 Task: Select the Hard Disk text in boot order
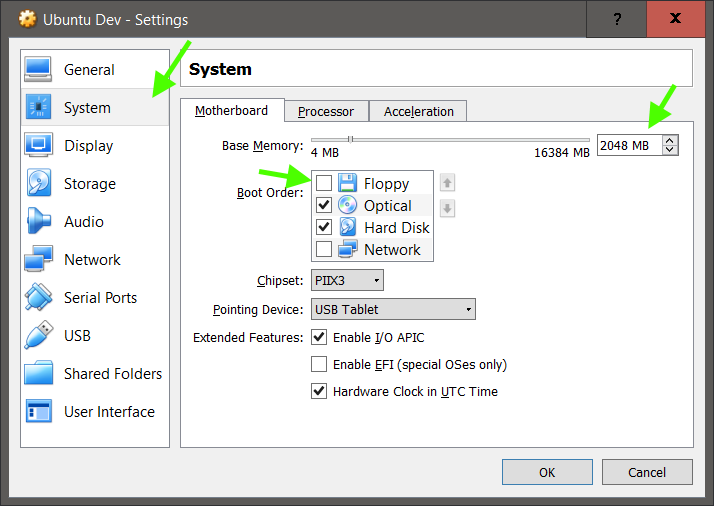[x=397, y=227]
